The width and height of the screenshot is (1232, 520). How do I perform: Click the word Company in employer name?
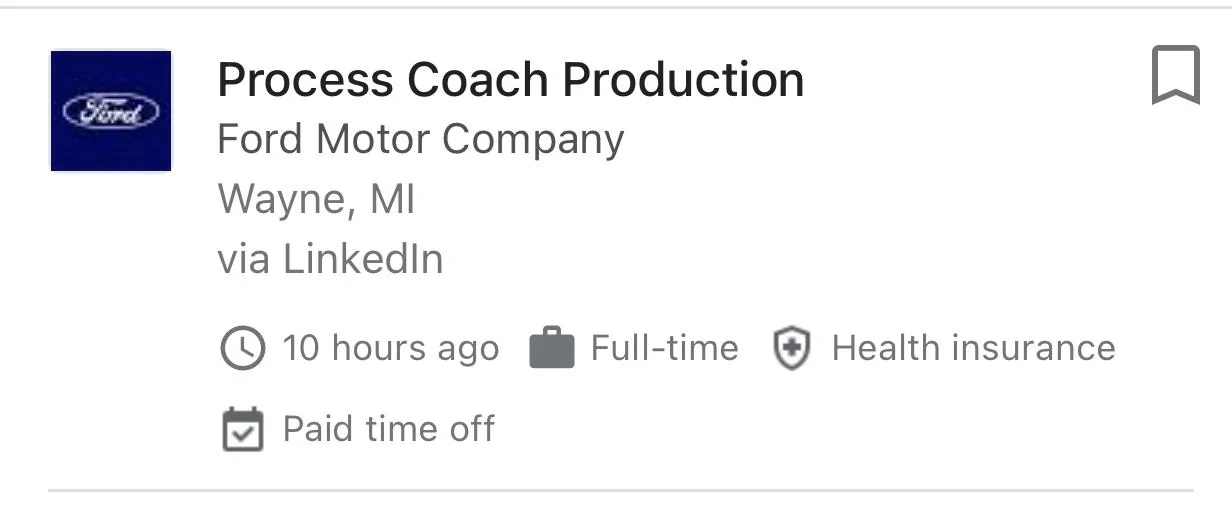533,139
